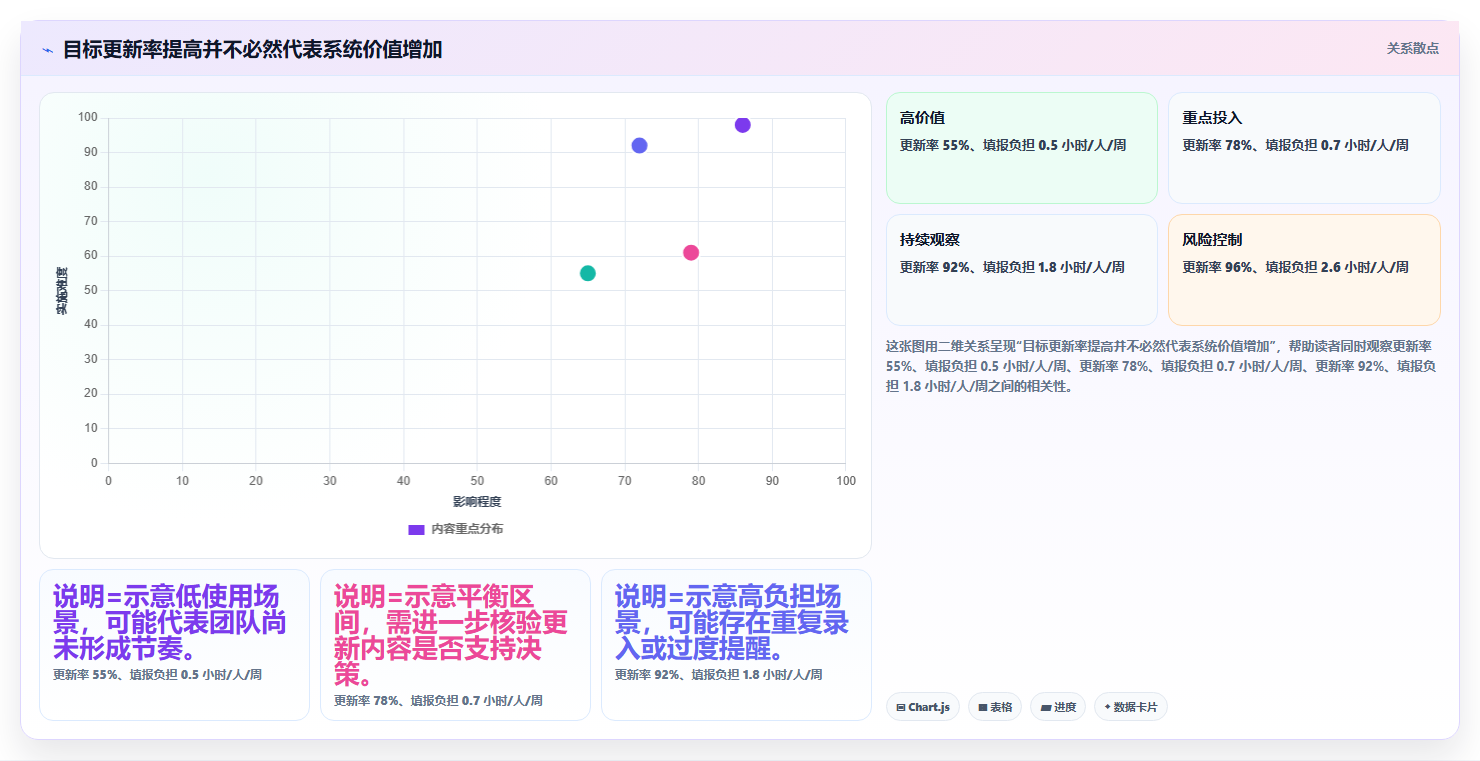Click the 影响程度 x-axis title

point(477,501)
